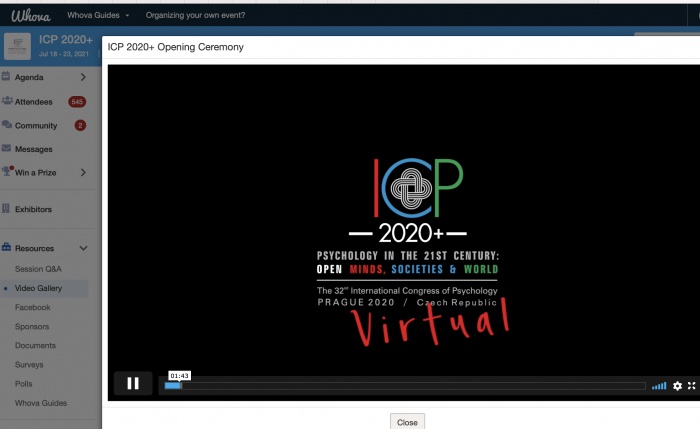Click the Exhibitors building icon
This screenshot has width=700, height=429.
point(6,208)
